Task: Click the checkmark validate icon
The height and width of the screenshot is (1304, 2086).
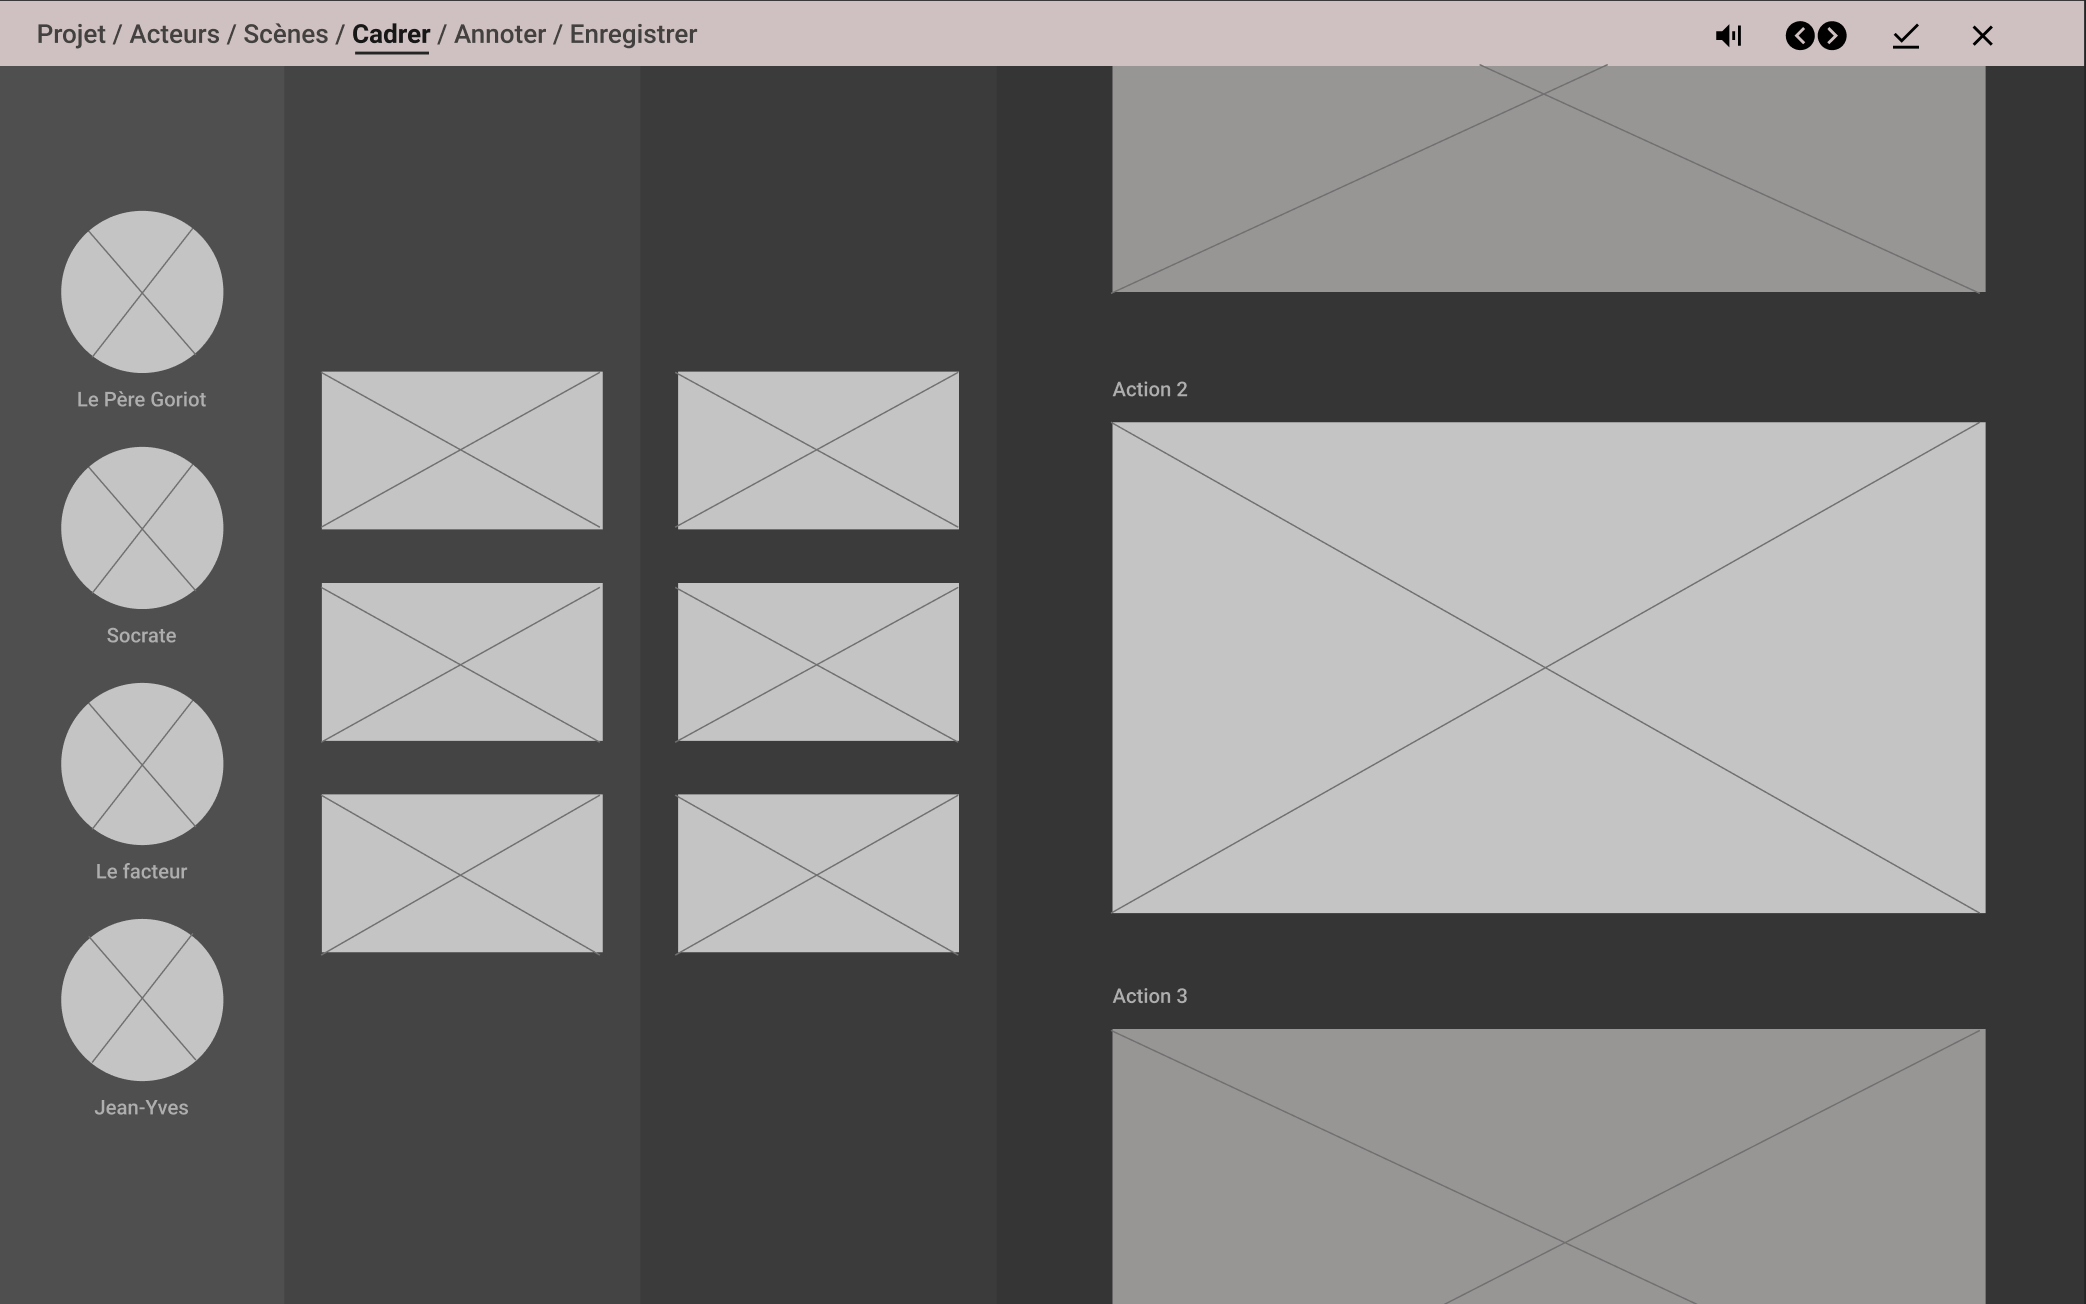Action: (1906, 36)
